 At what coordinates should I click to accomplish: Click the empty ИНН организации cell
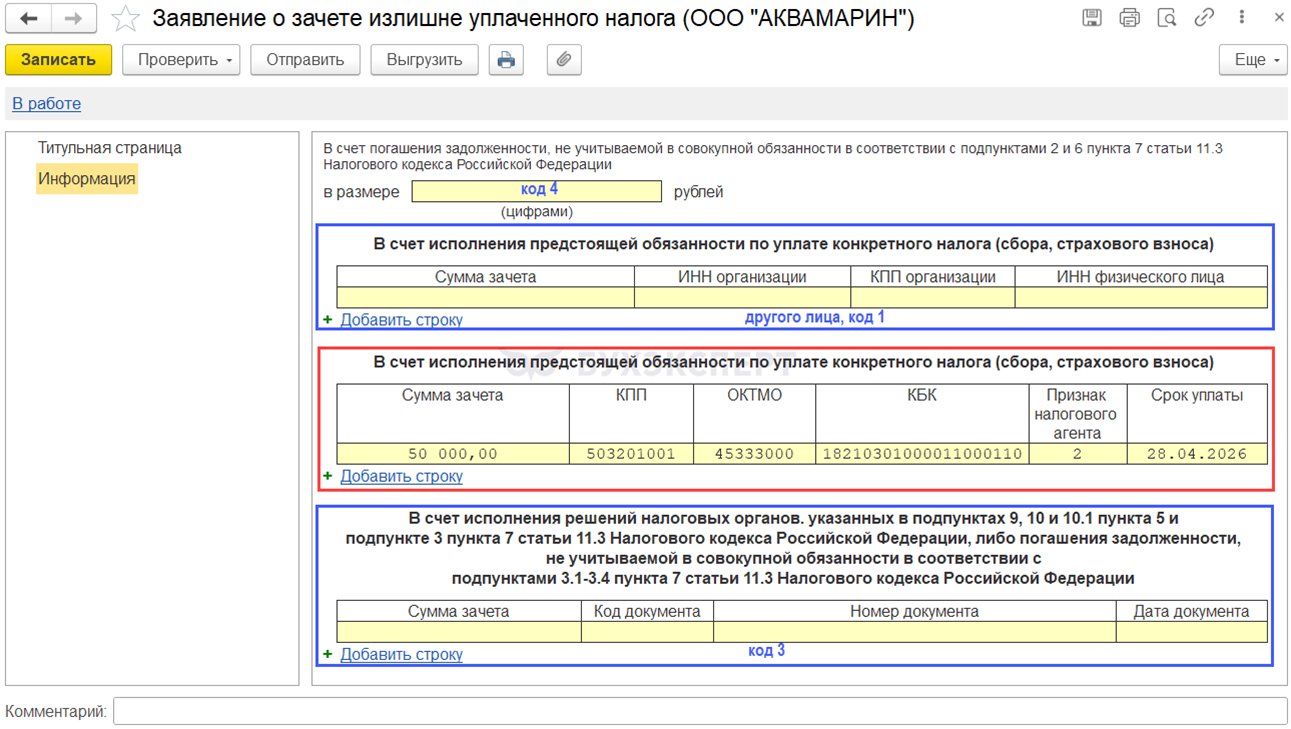click(x=742, y=297)
